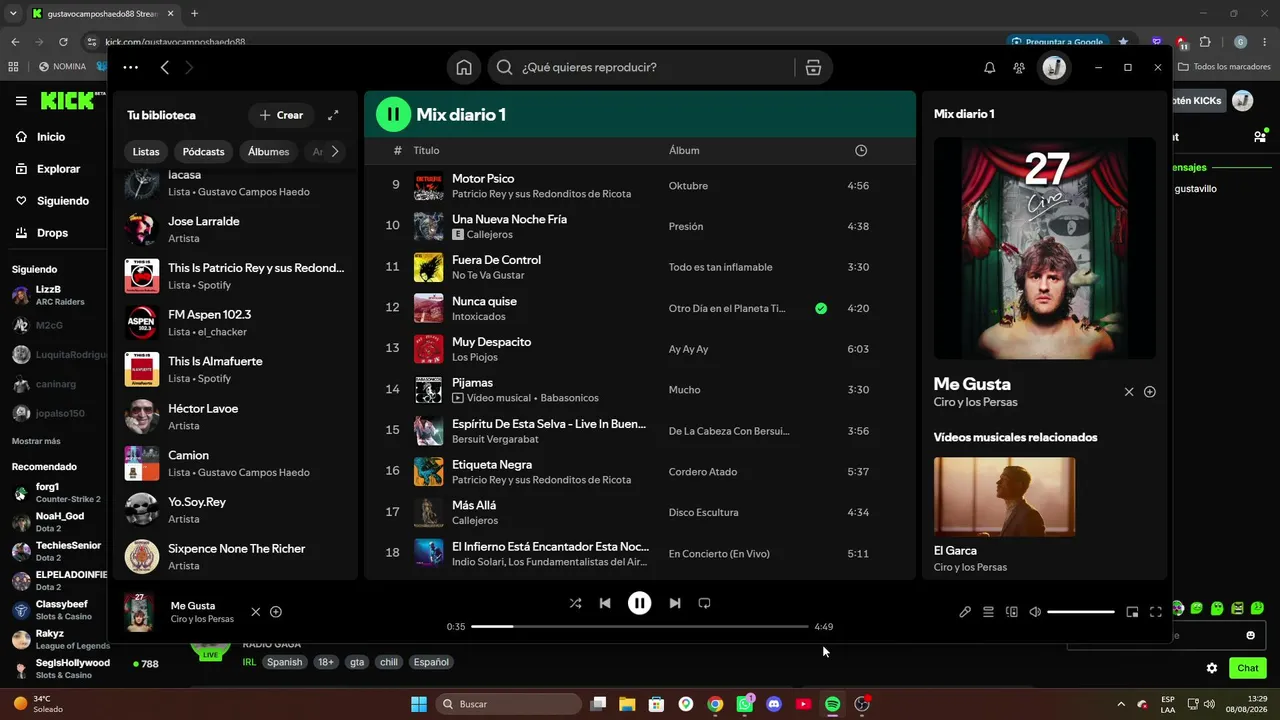Open the mini player icon

[x=1132, y=612]
